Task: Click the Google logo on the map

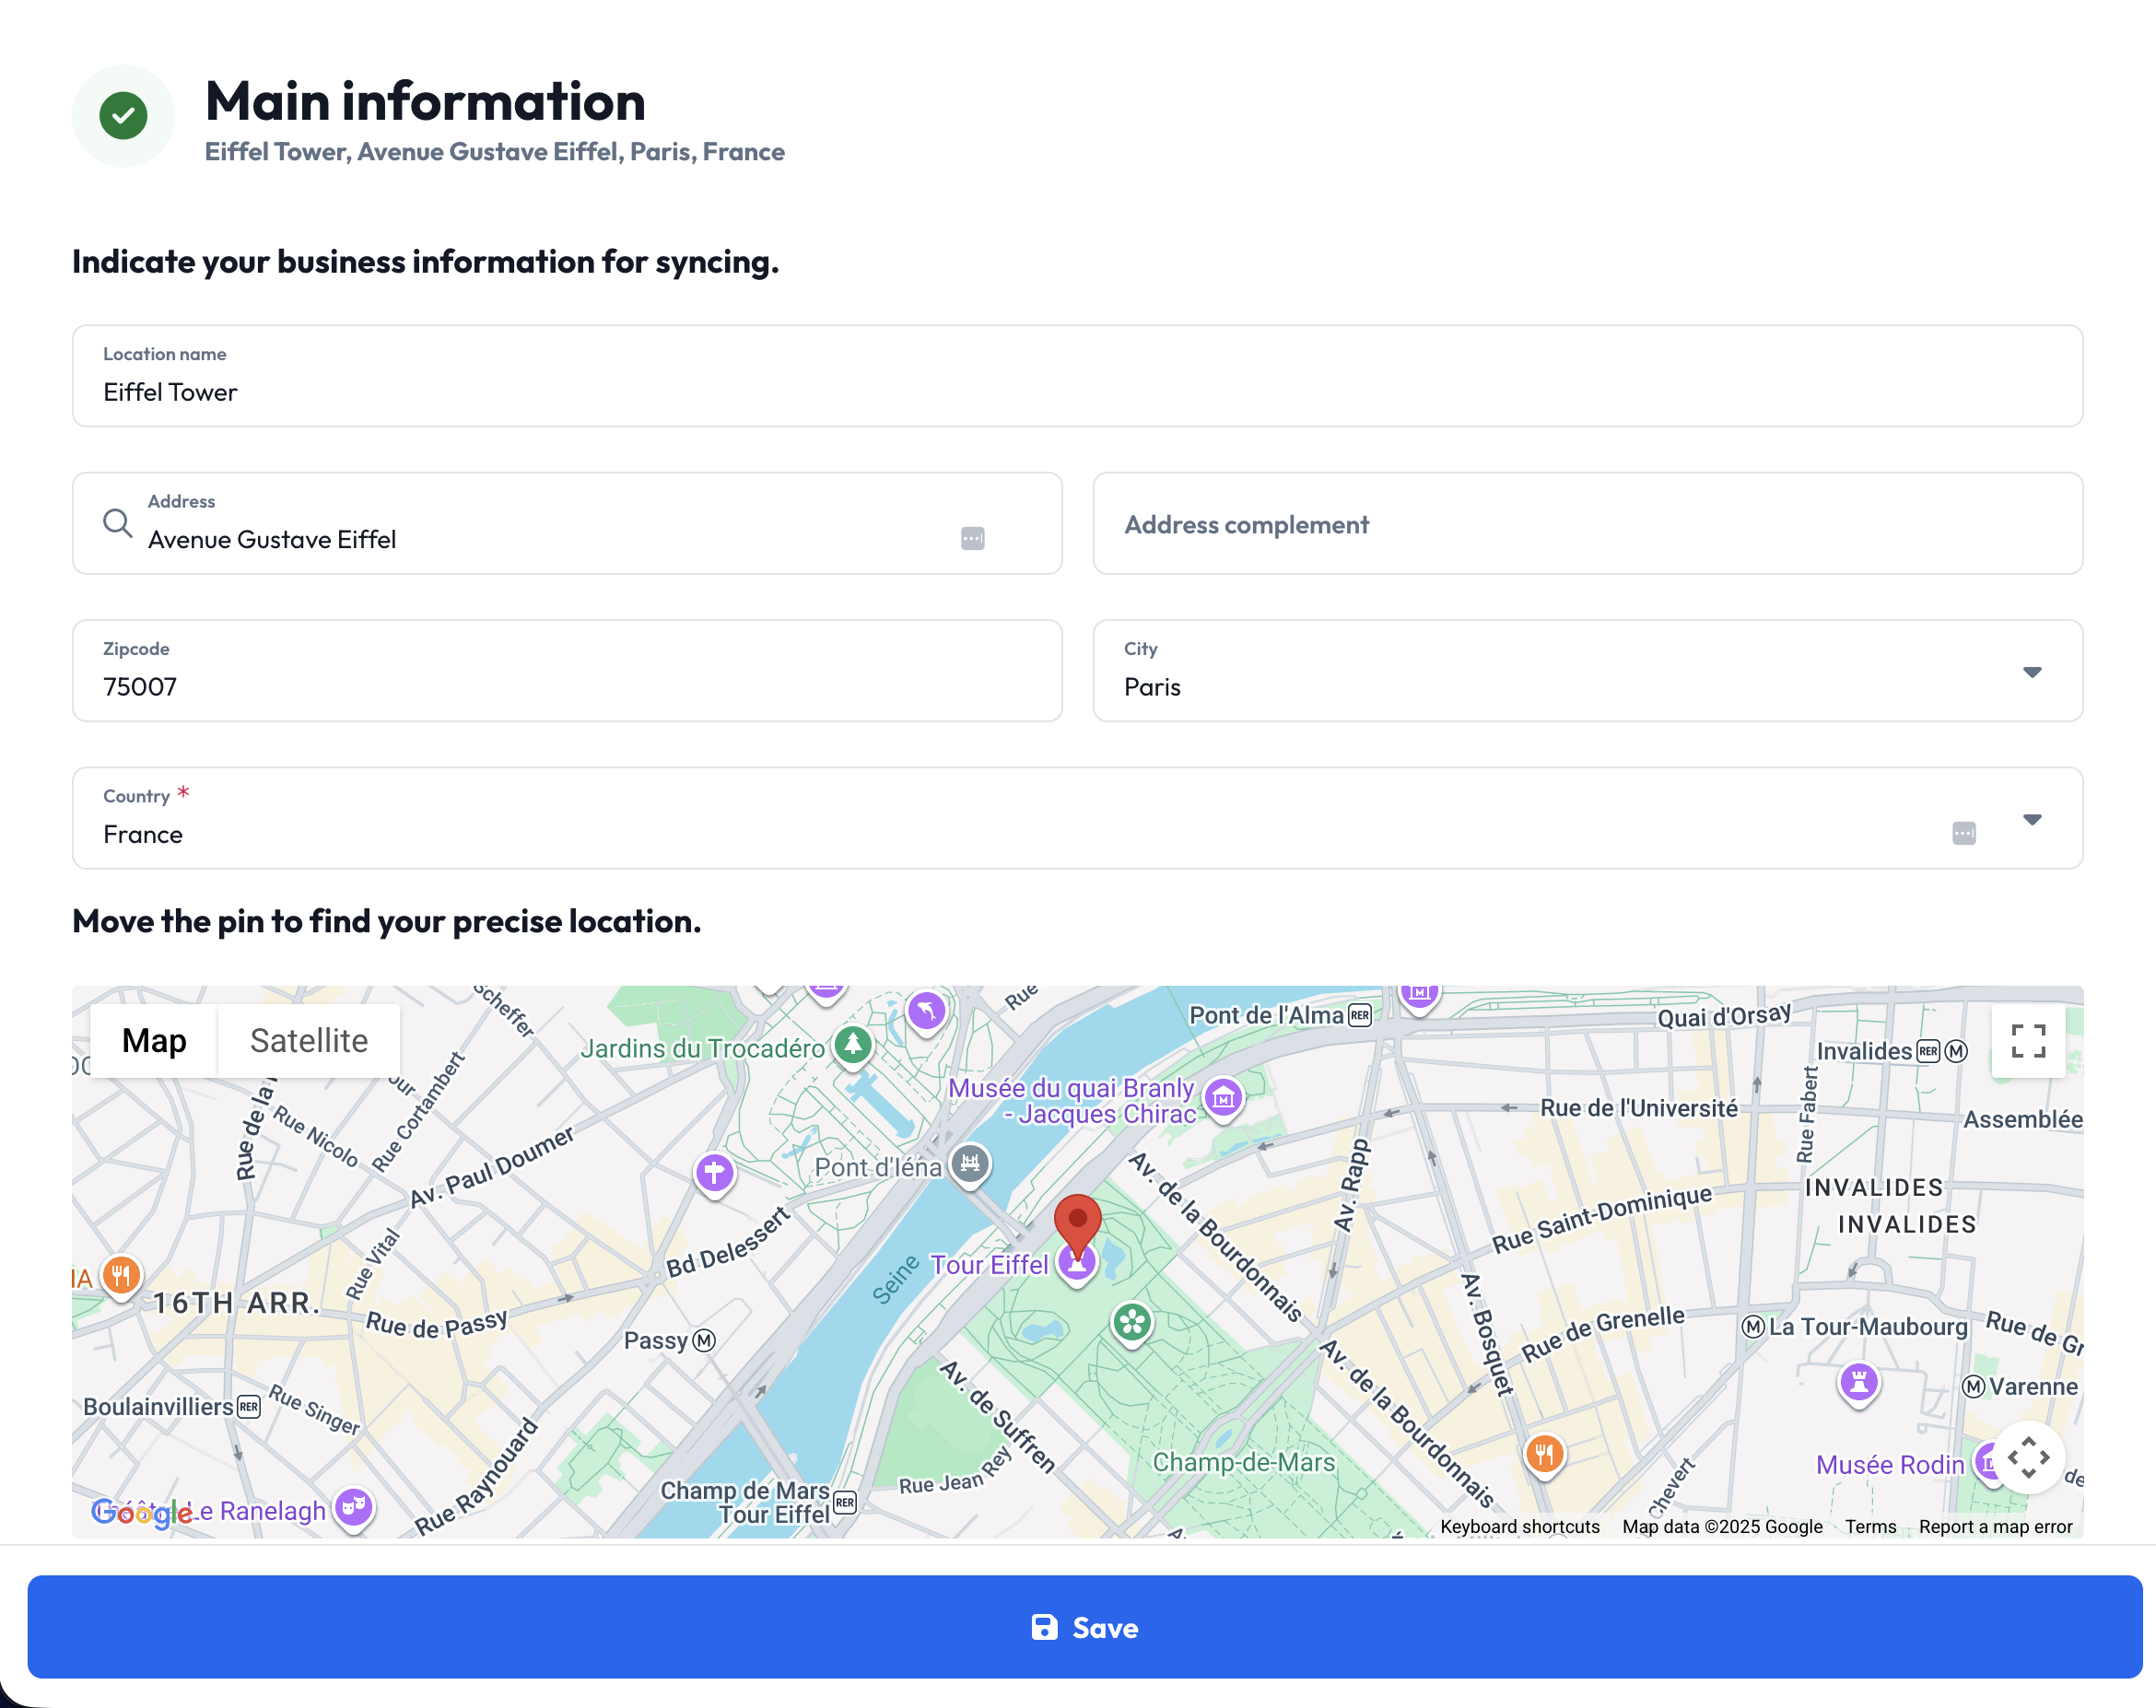Action: point(141,1512)
